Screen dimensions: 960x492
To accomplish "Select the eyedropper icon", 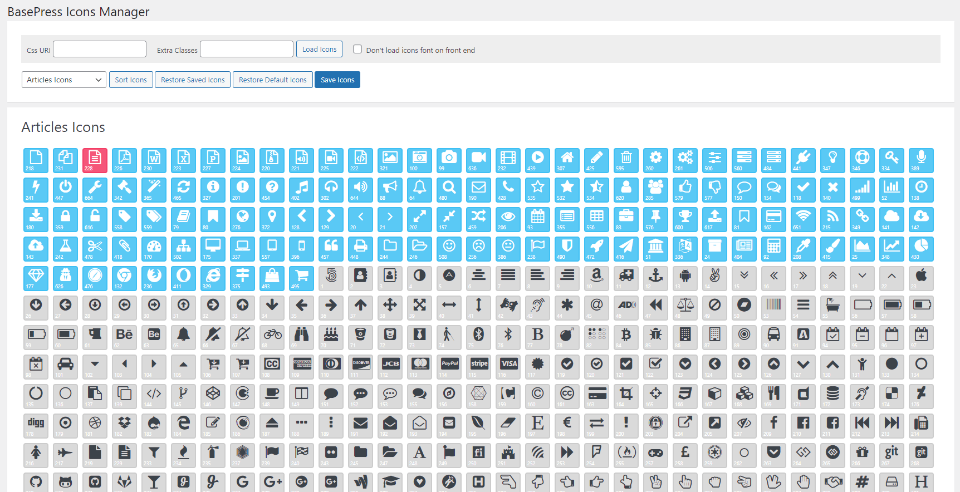I will pyautogui.click(x=804, y=246).
